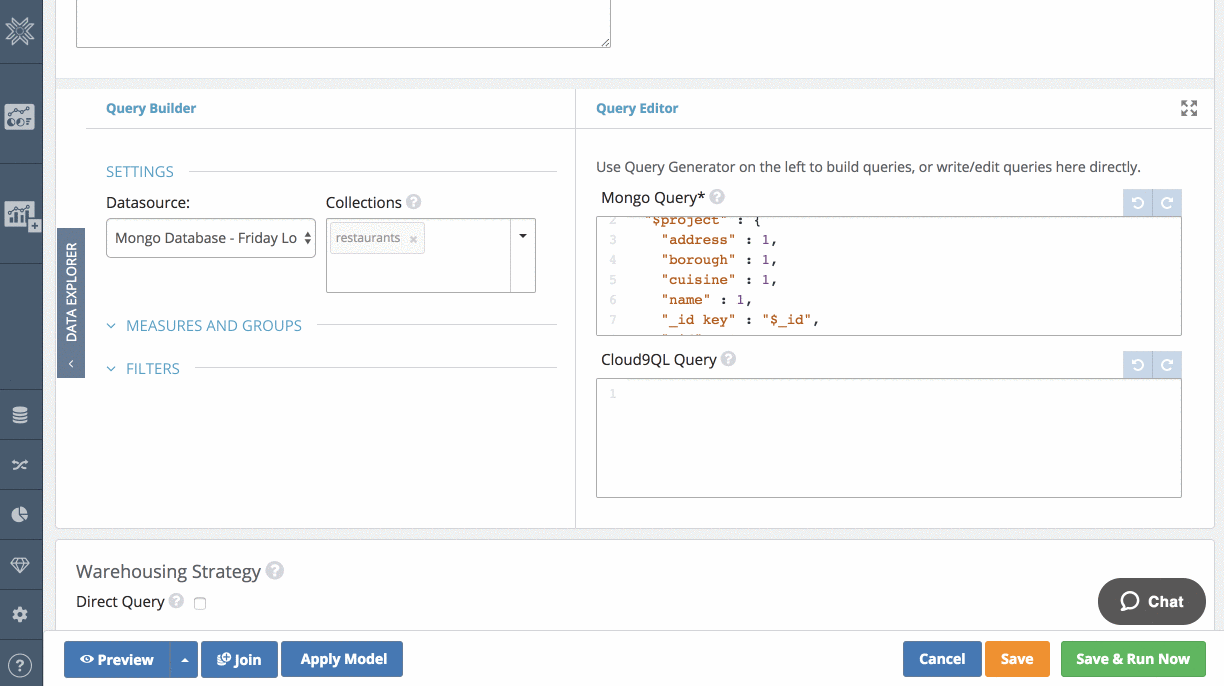
Task: Click the Apply Model button
Action: pos(342,660)
